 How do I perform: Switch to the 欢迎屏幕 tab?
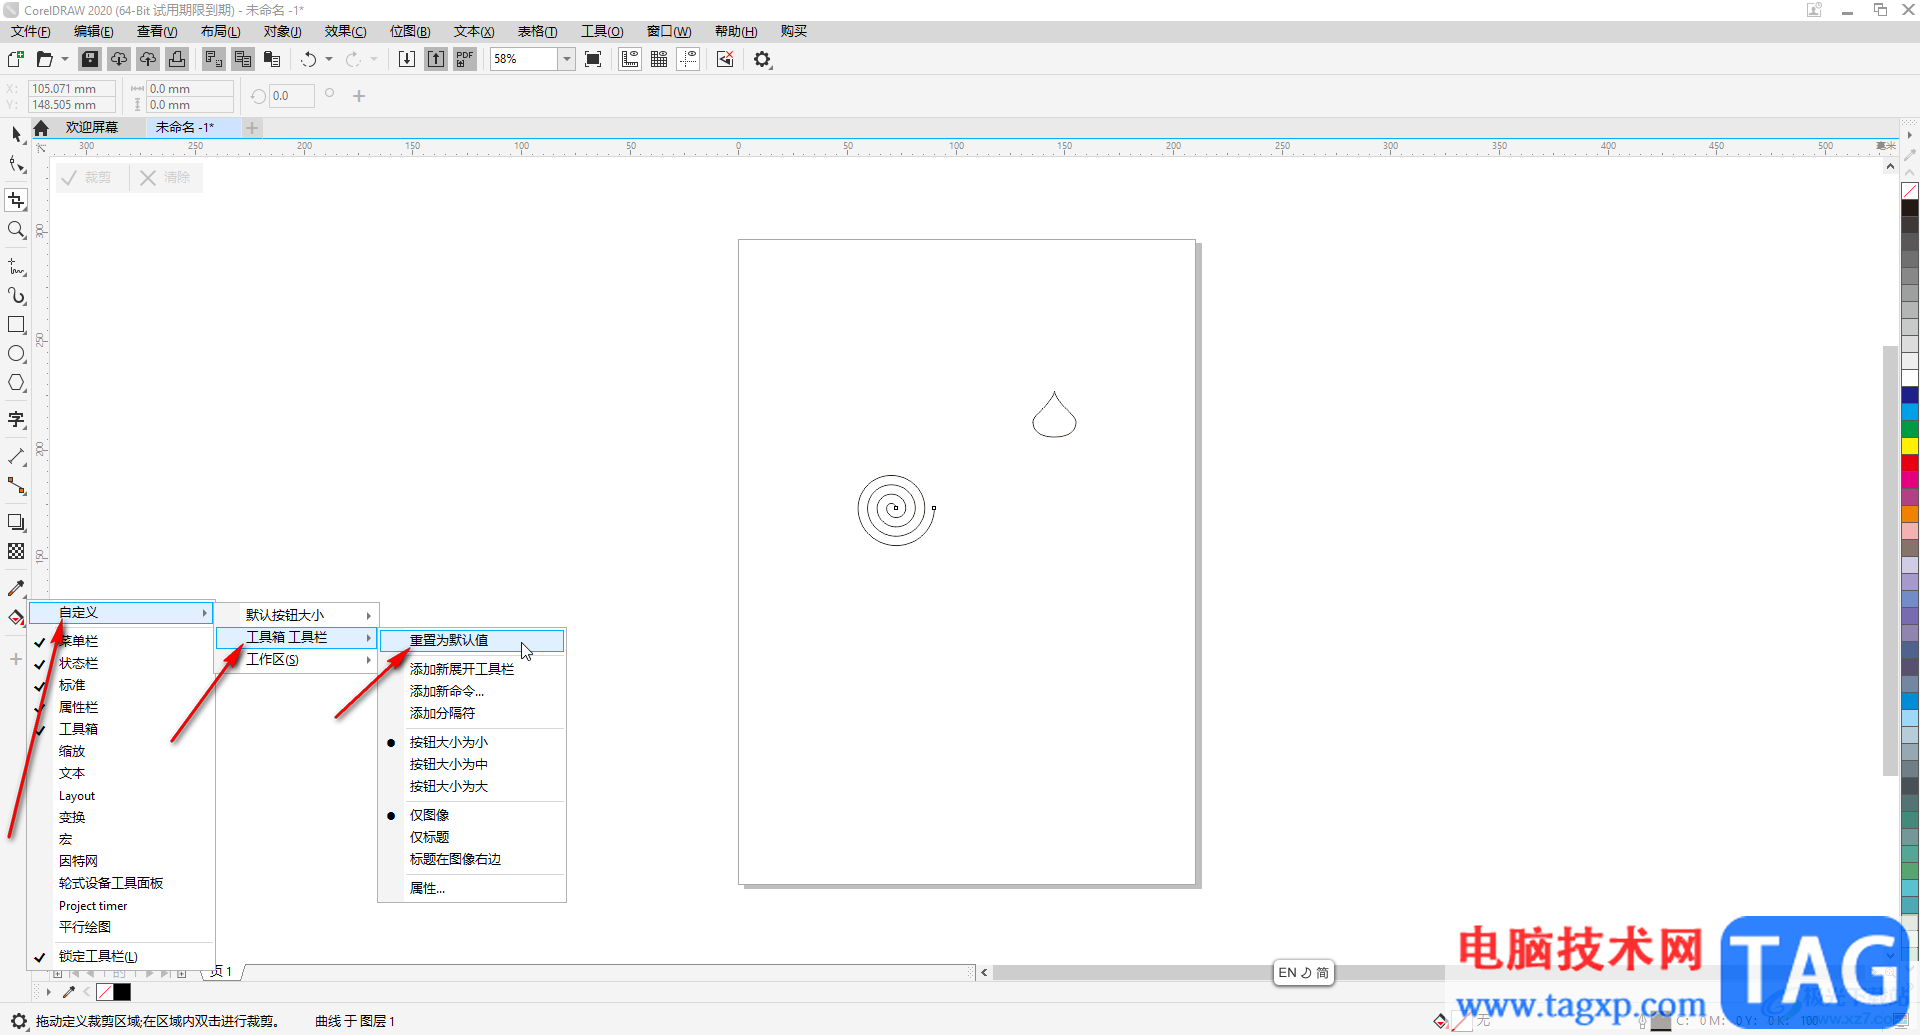(92, 127)
